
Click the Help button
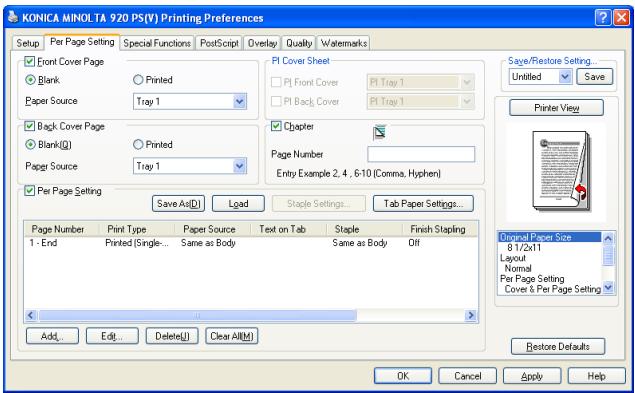[597, 376]
